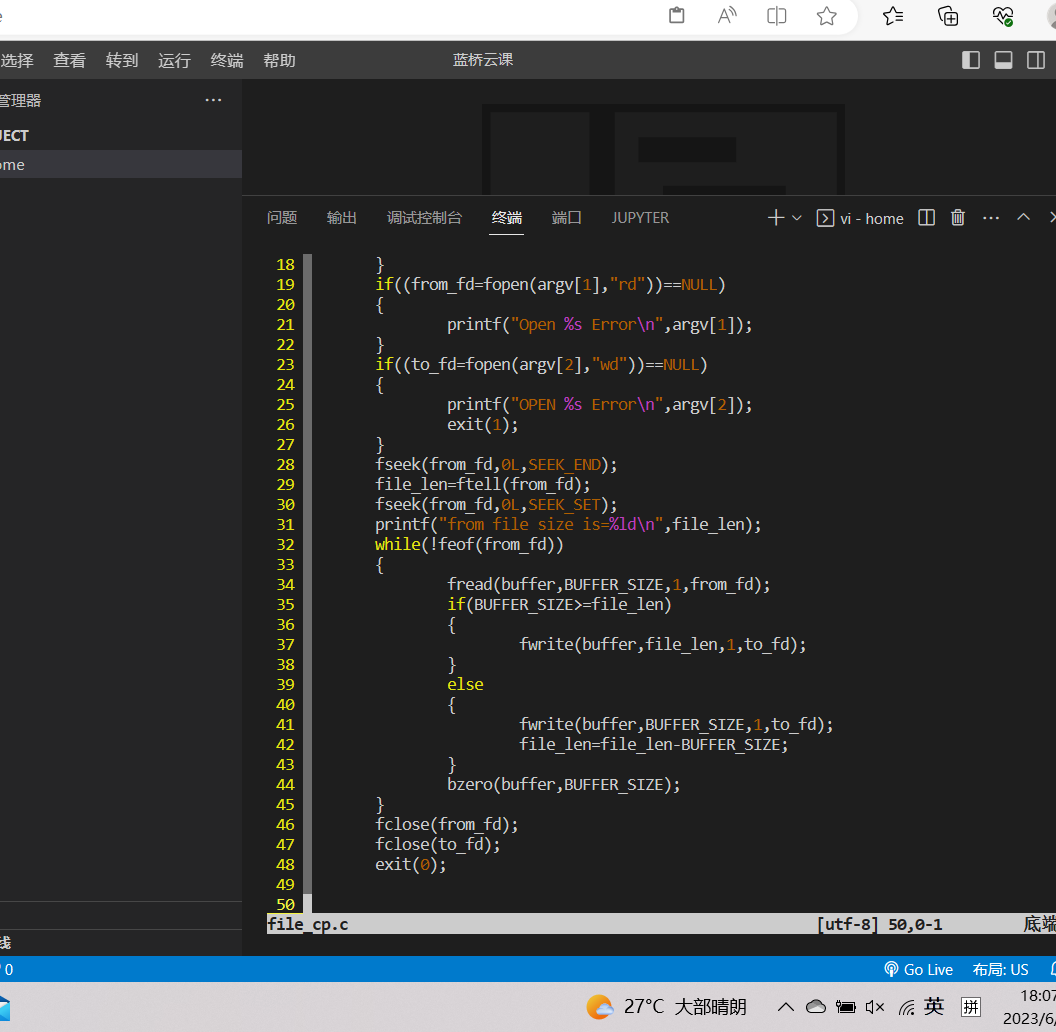Click the vi editor left scrollbar strip
1056x1032 pixels.
click(x=307, y=583)
